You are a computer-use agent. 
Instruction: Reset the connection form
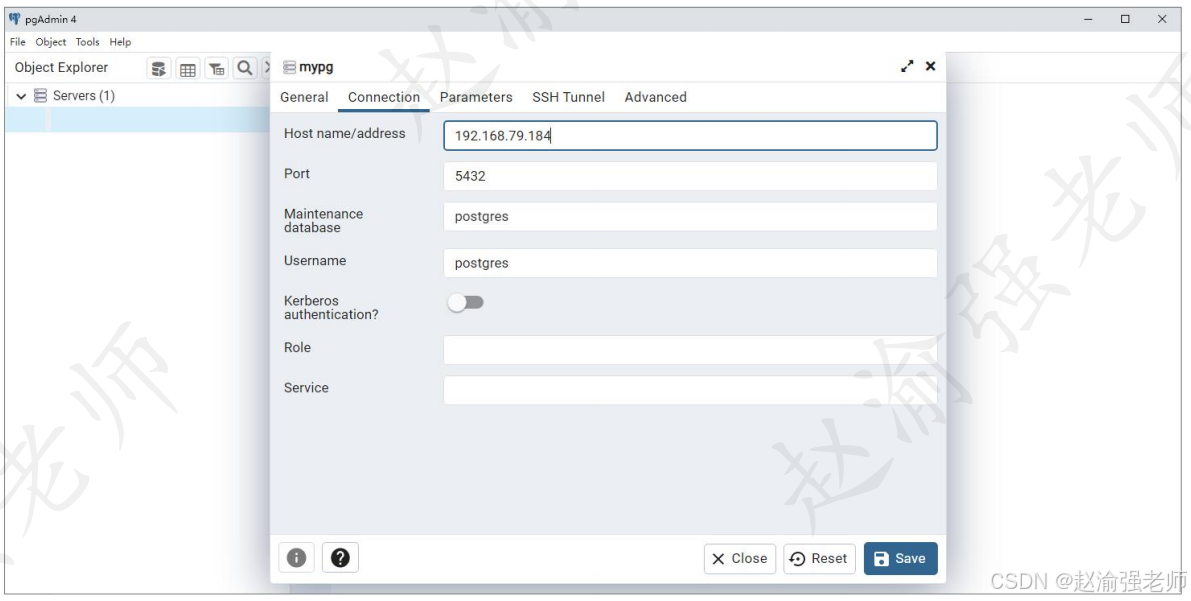coord(819,558)
